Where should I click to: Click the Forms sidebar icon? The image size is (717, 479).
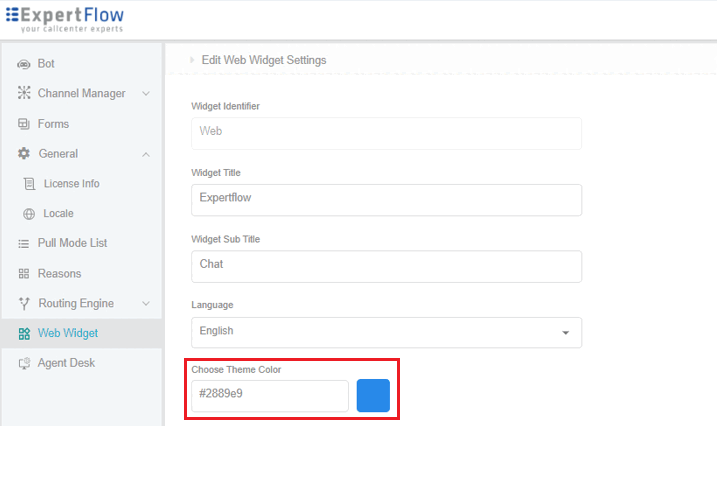[x=24, y=124]
